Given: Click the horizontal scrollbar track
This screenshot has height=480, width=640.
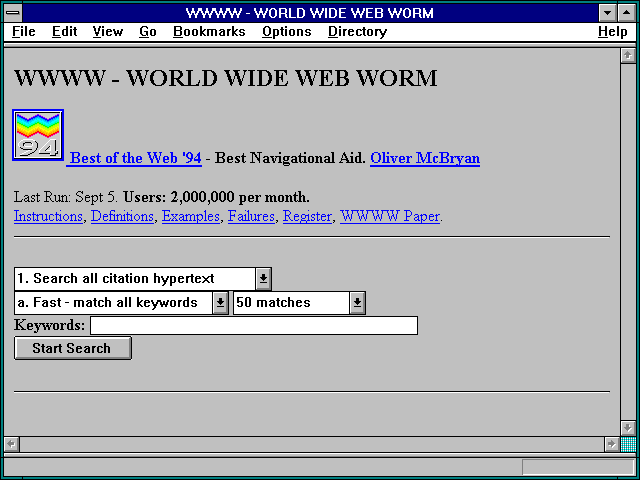Looking at the screenshot, I should [x=312, y=444].
